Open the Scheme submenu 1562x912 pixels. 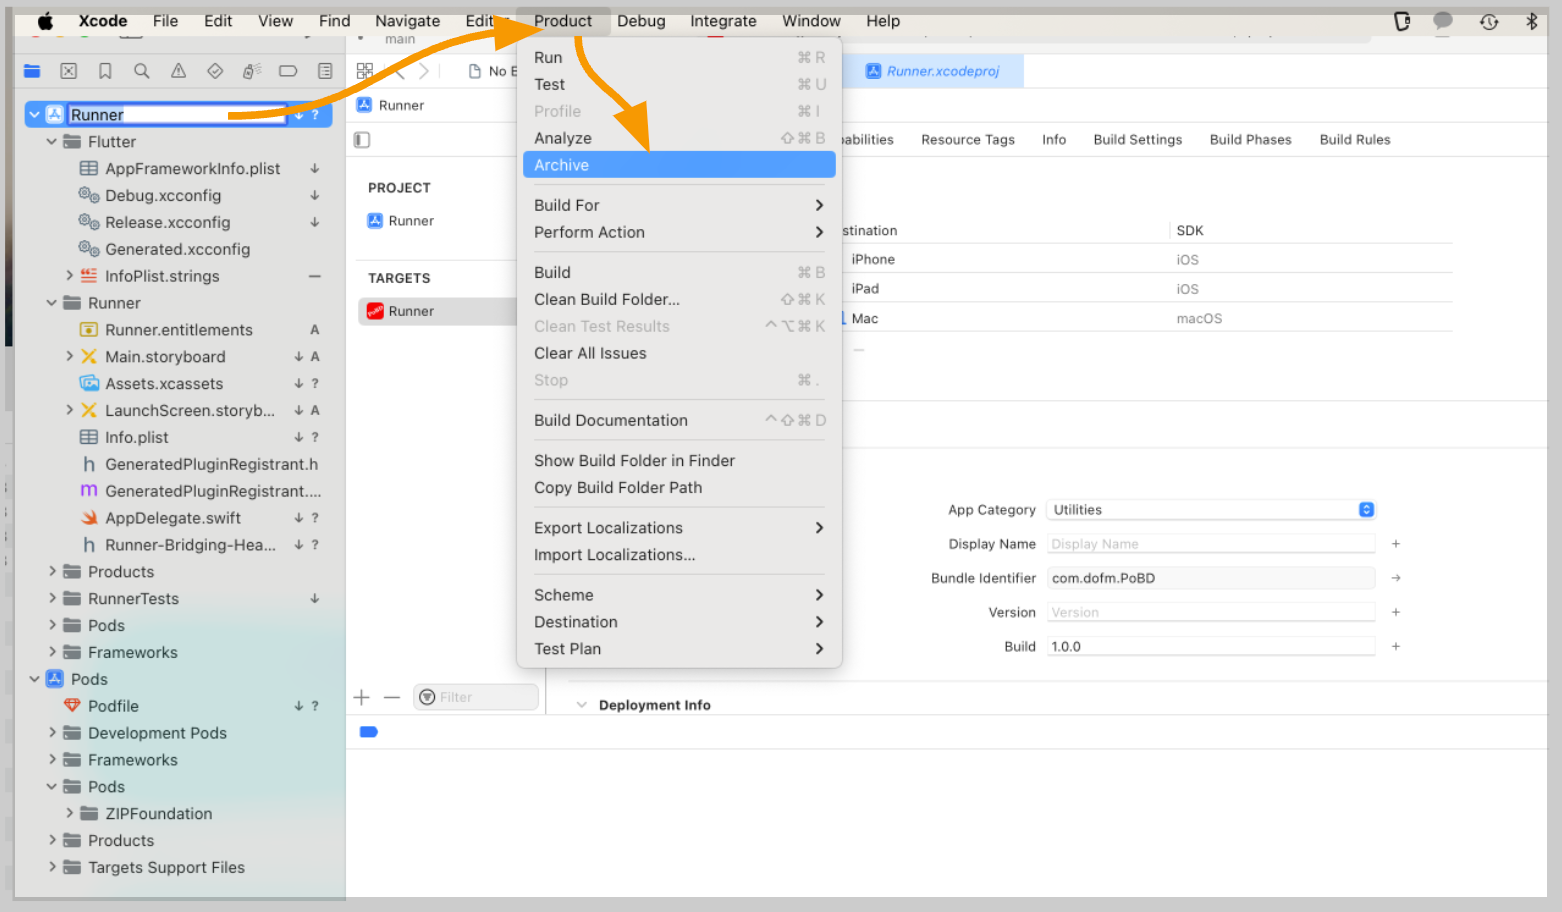tap(679, 595)
